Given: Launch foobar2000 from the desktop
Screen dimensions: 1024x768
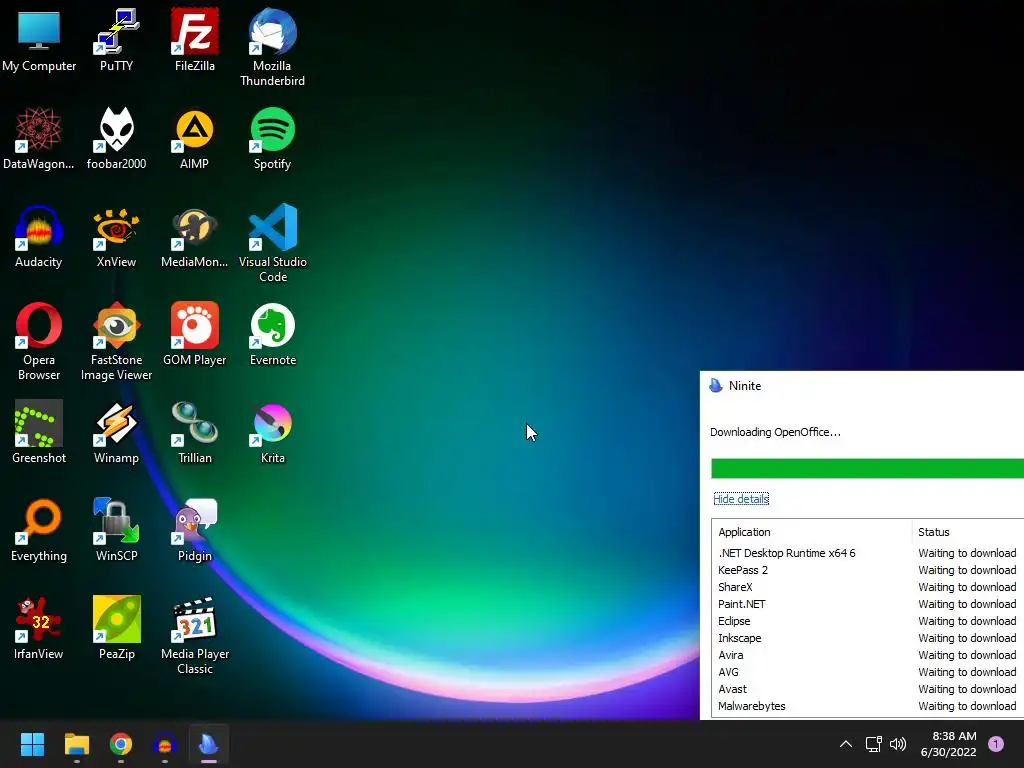Looking at the screenshot, I should (116, 138).
